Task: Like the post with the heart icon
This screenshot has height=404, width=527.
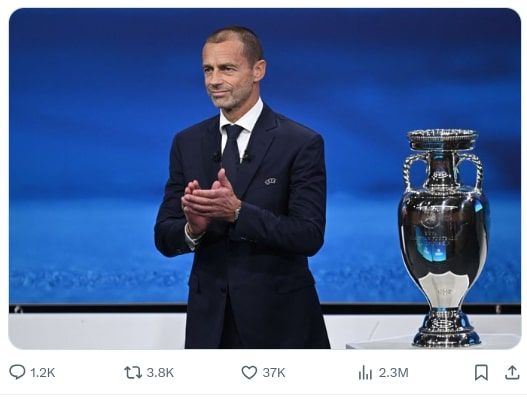Action: (249, 373)
